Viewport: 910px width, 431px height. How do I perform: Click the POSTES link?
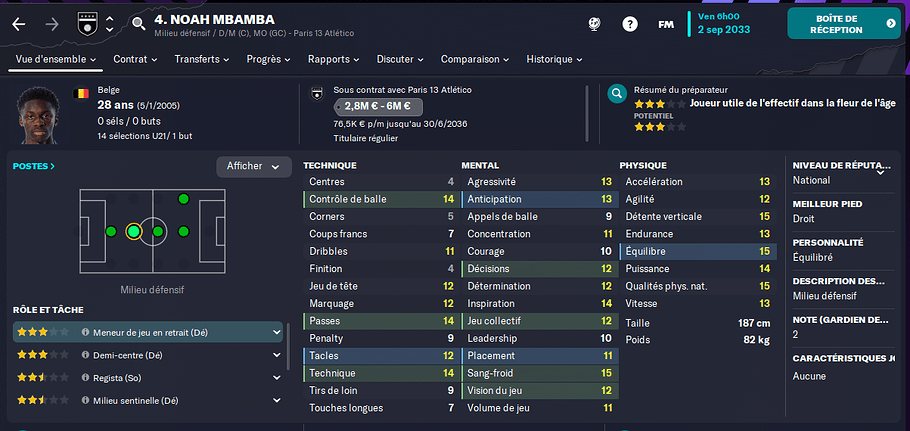[34, 166]
